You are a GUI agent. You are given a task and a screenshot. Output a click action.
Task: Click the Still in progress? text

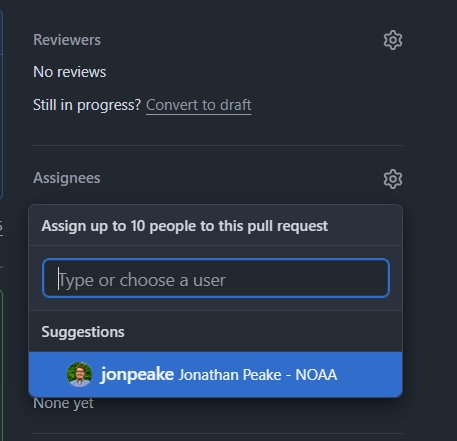(87, 105)
